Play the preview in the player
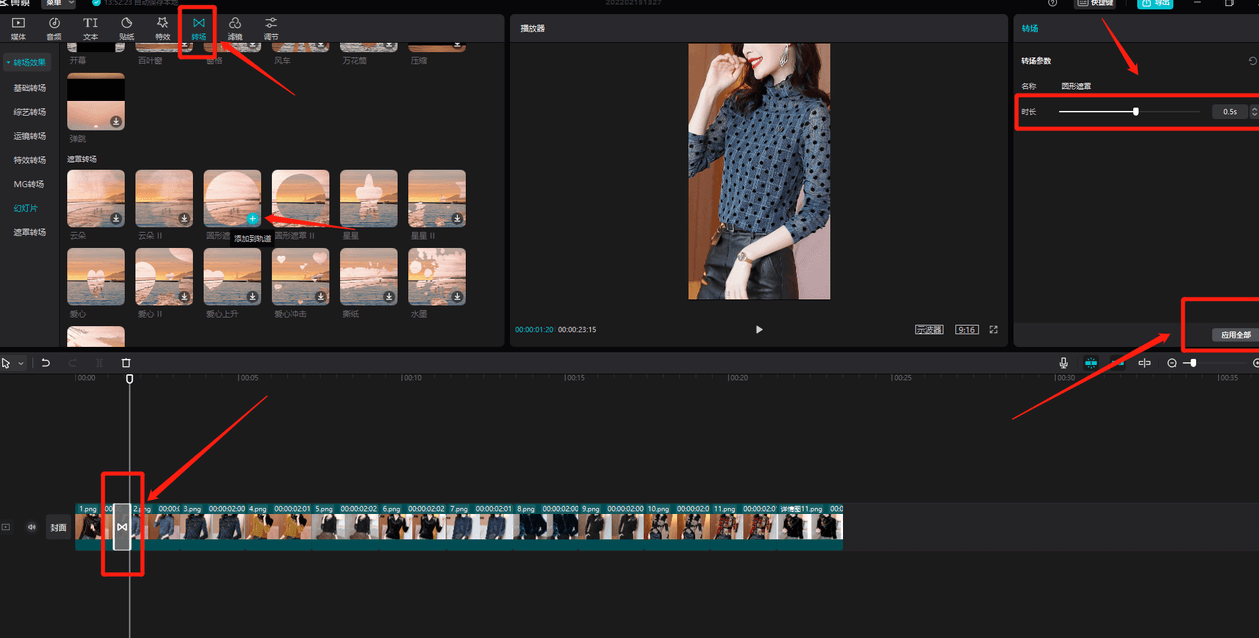The height and width of the screenshot is (638, 1259). 759,329
